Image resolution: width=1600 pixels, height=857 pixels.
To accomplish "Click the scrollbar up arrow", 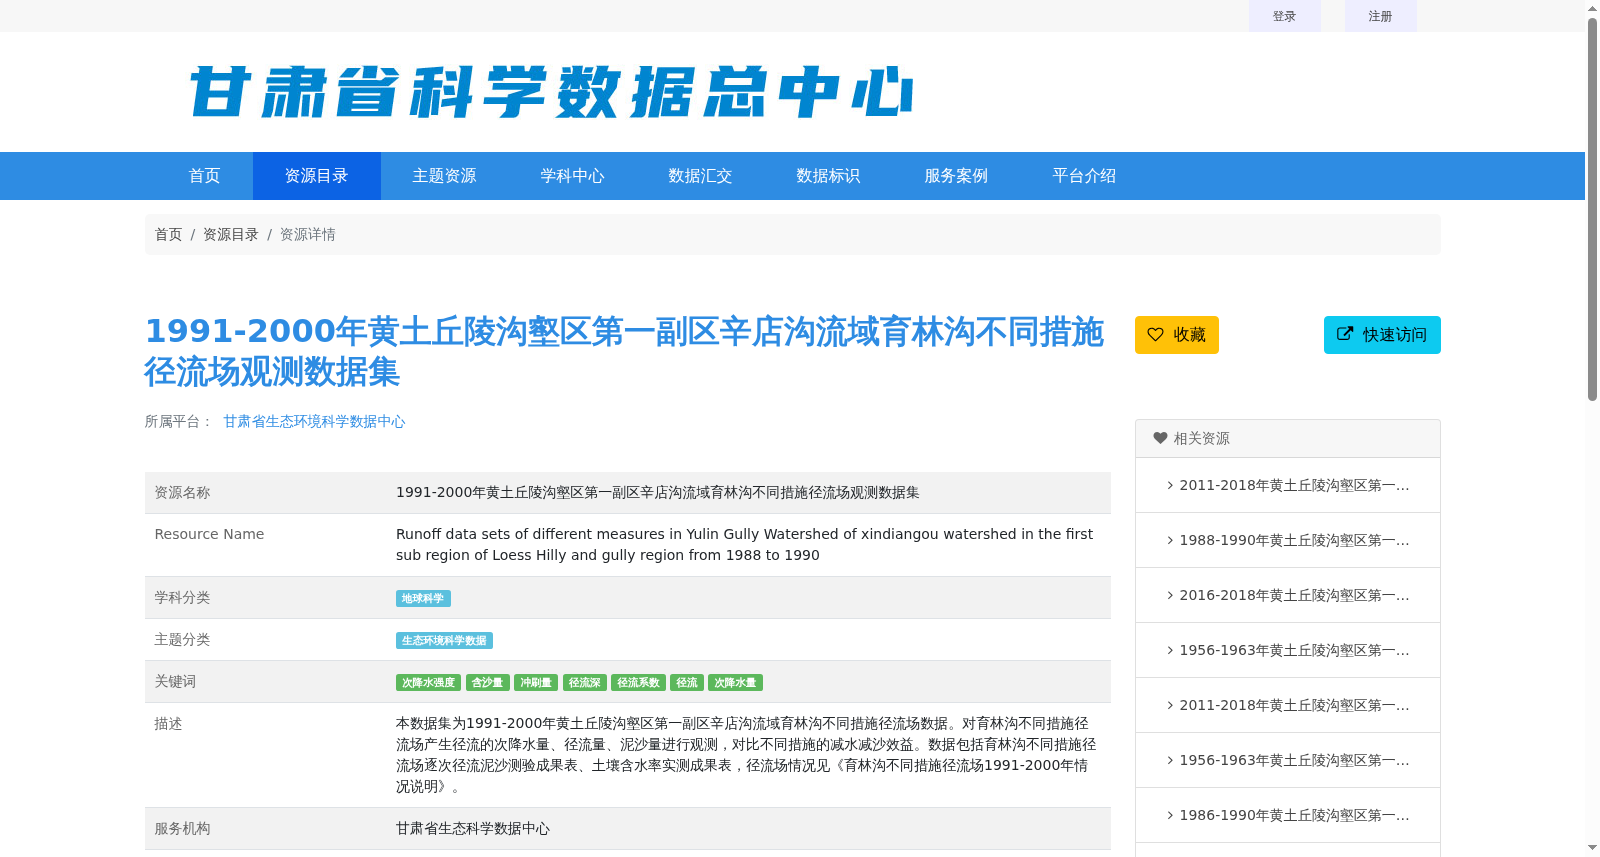I will [1592, 7].
